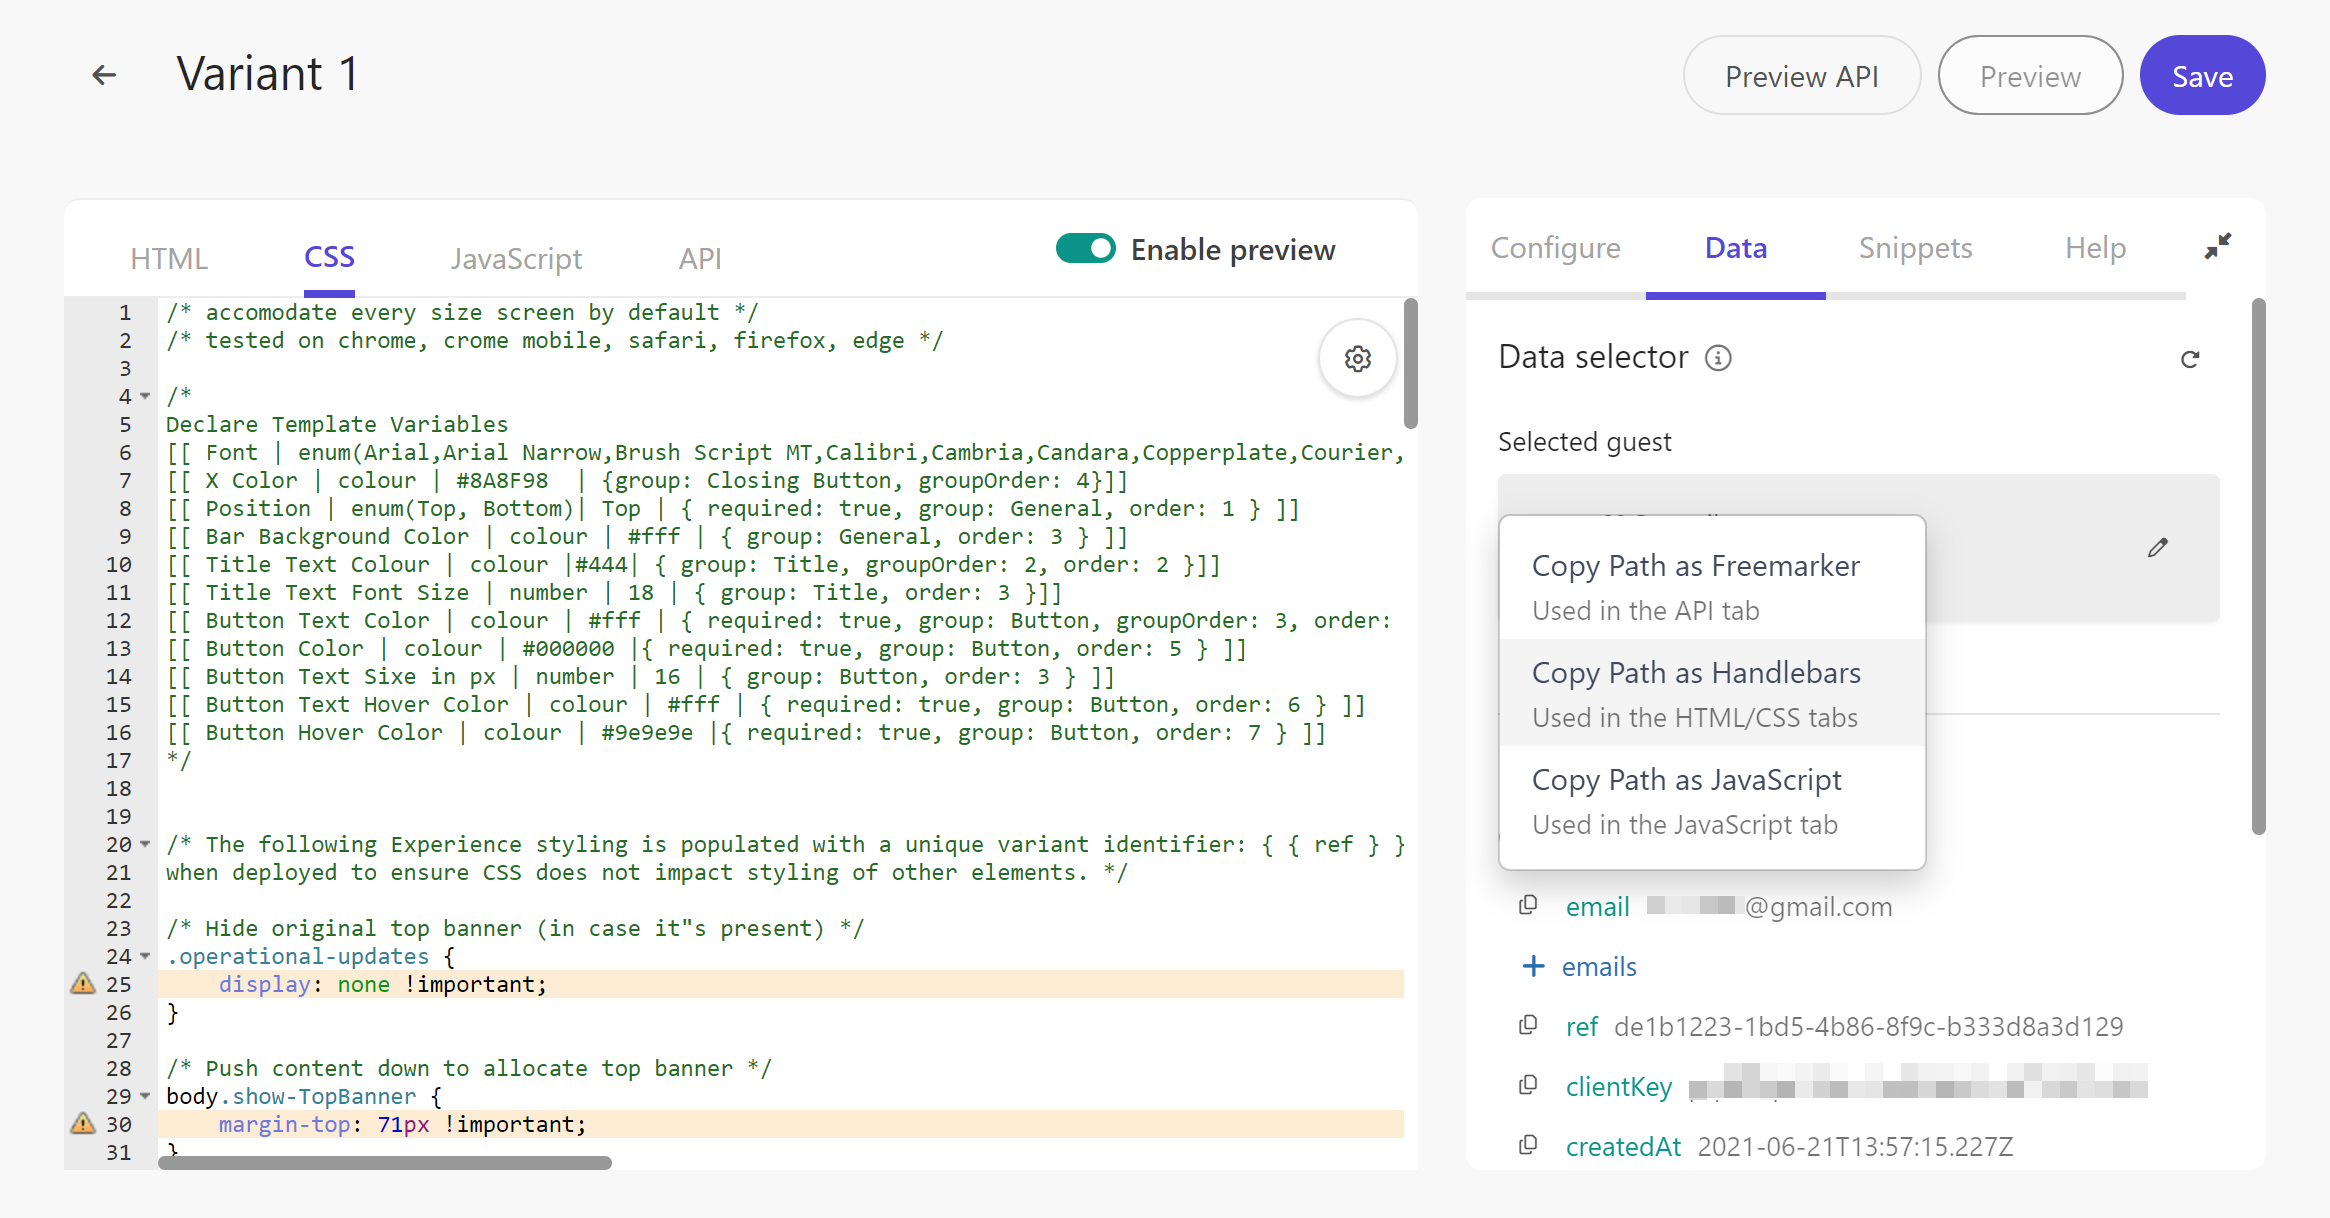Image resolution: width=2330 pixels, height=1218 pixels.
Task: Copy the ref field path
Action: click(x=1528, y=1026)
